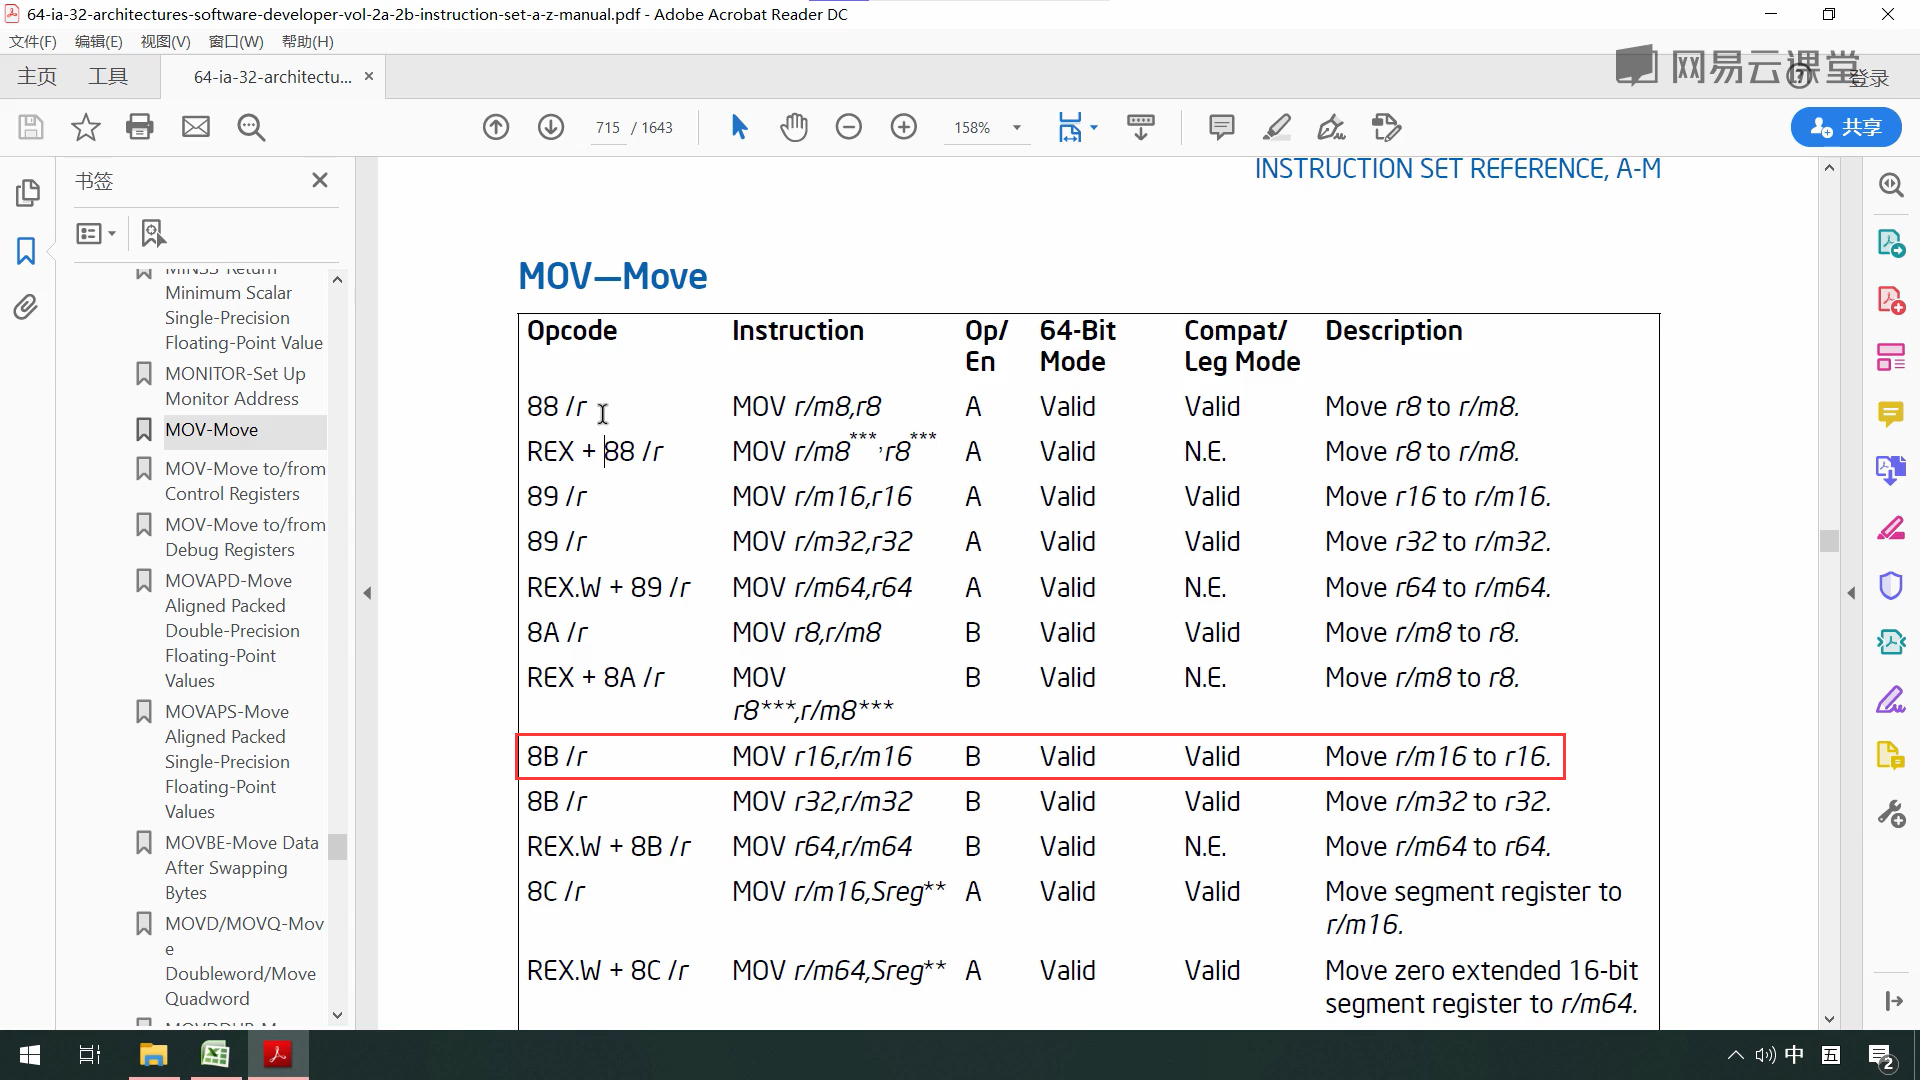Open fit page options dropdown
This screenshot has width=1920, height=1080.
click(1094, 127)
